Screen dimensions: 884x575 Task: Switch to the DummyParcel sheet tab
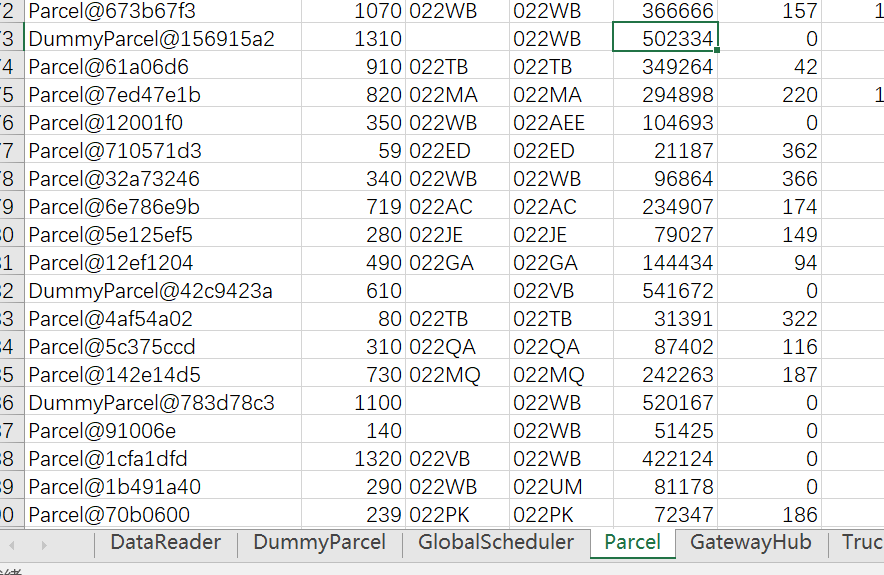click(x=320, y=542)
